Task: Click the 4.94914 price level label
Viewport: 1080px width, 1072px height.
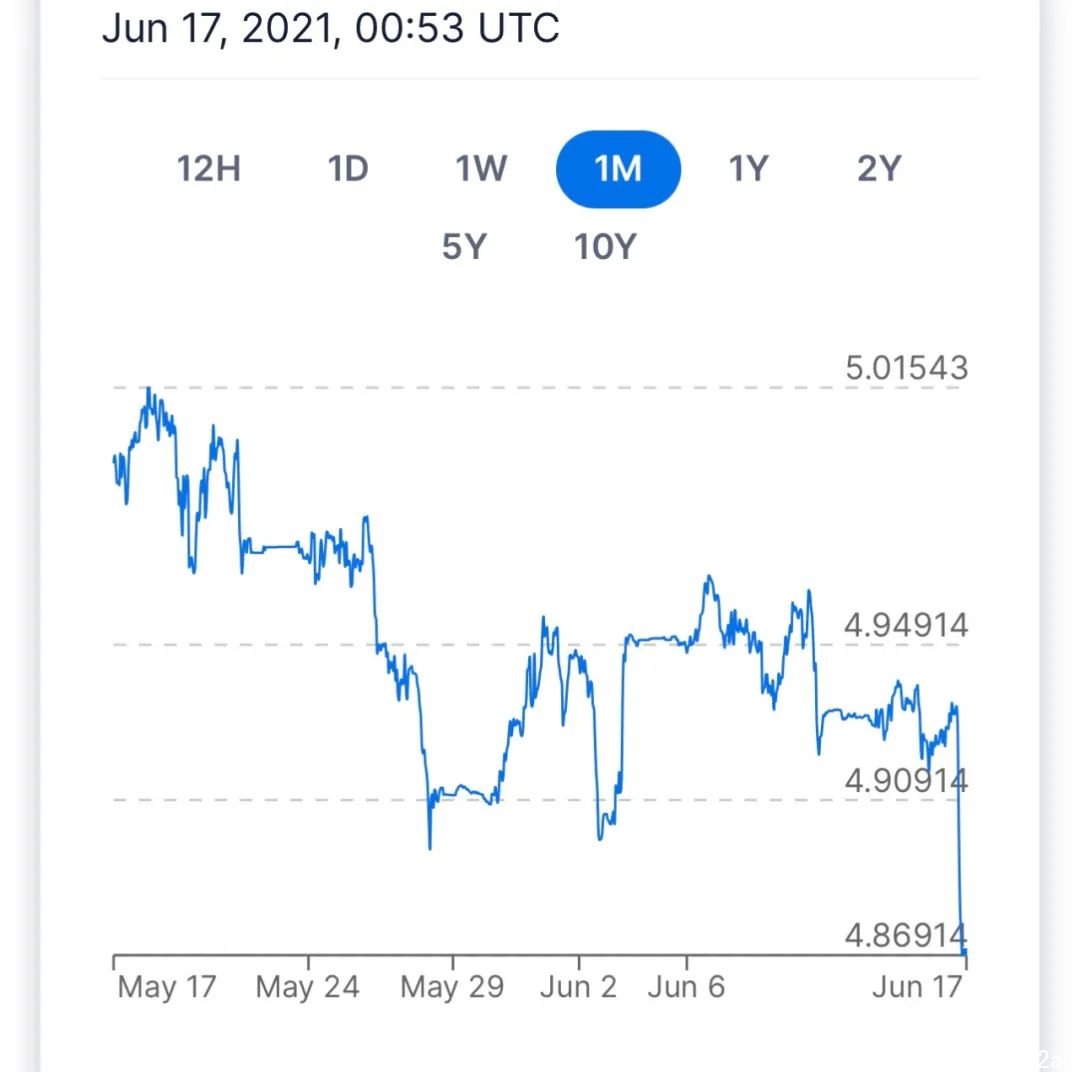Action: click(x=906, y=626)
